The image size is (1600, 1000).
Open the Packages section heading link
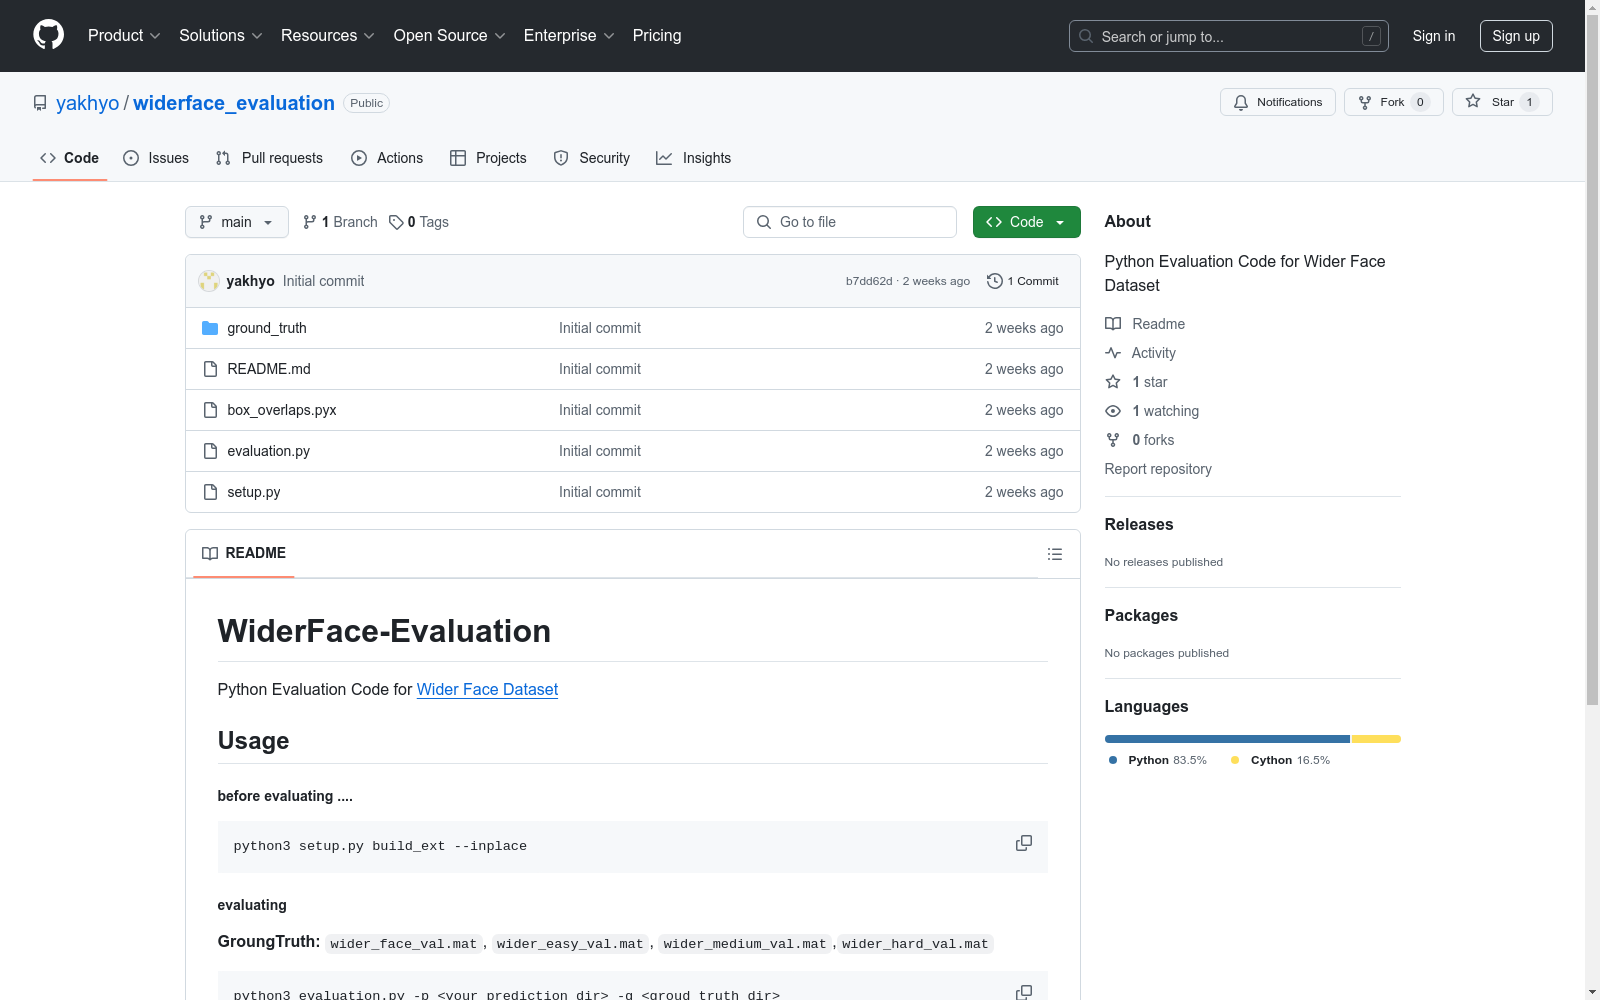pyautogui.click(x=1141, y=615)
